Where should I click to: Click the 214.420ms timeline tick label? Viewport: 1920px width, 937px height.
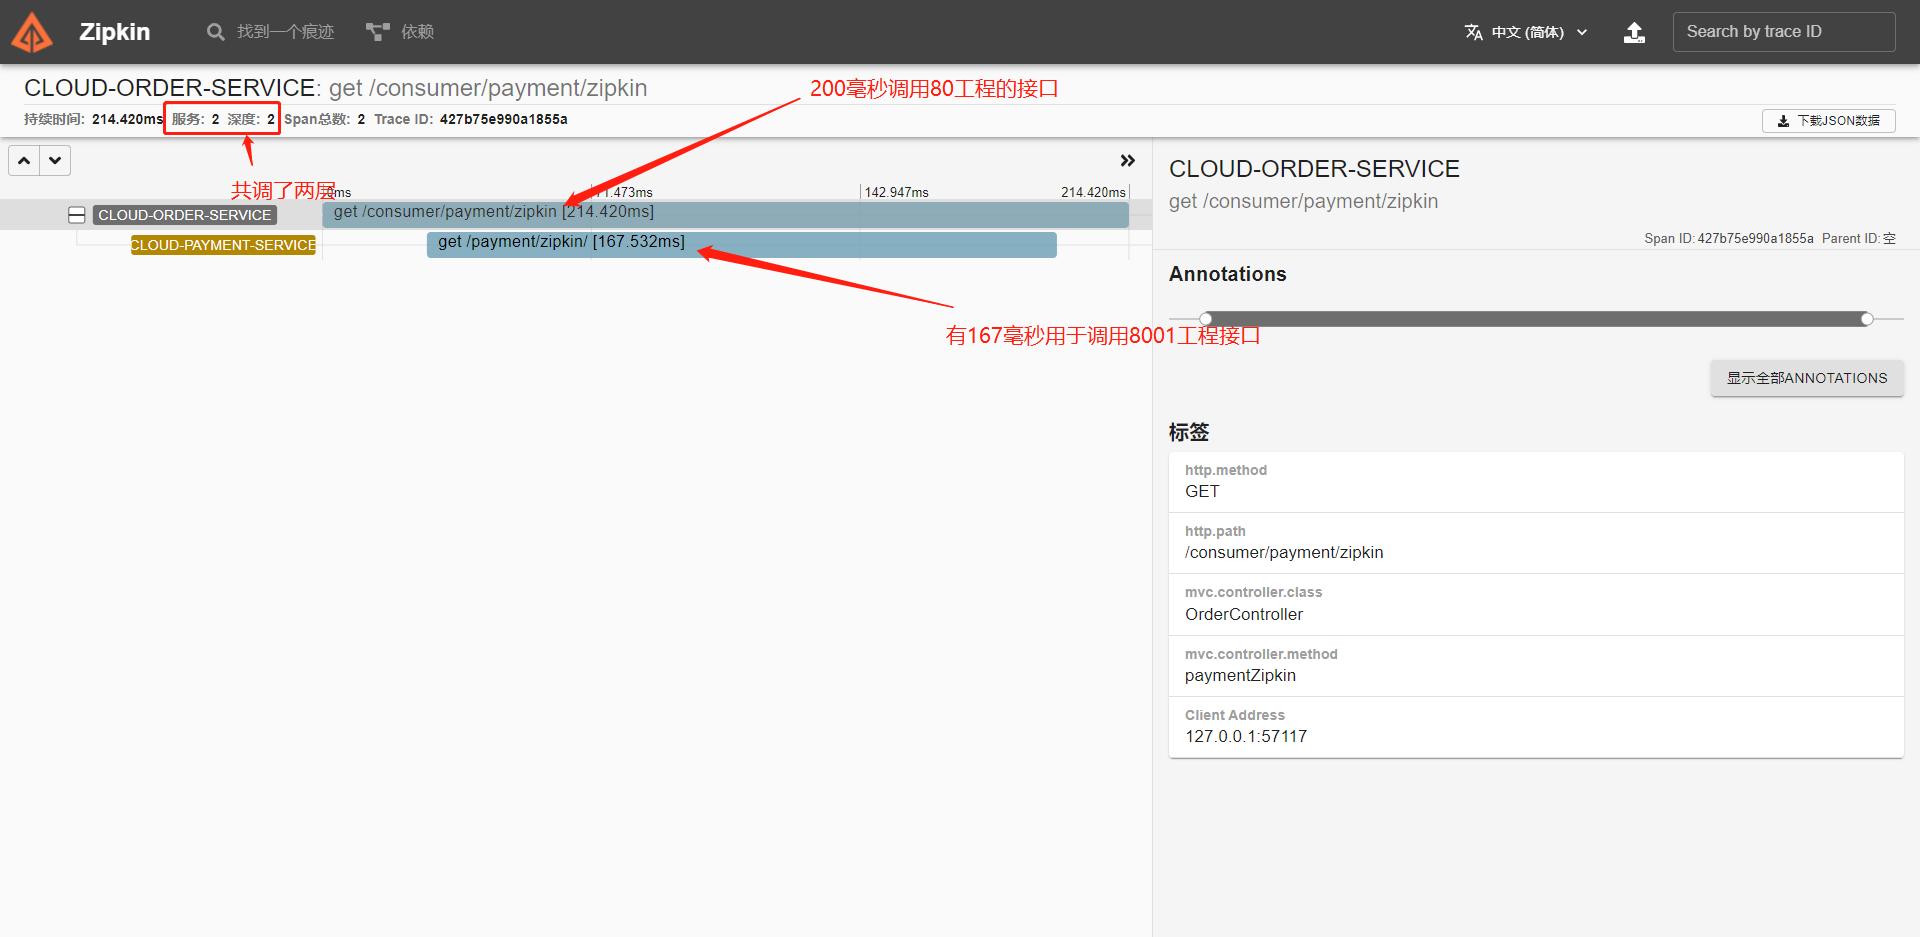[x=1093, y=192]
